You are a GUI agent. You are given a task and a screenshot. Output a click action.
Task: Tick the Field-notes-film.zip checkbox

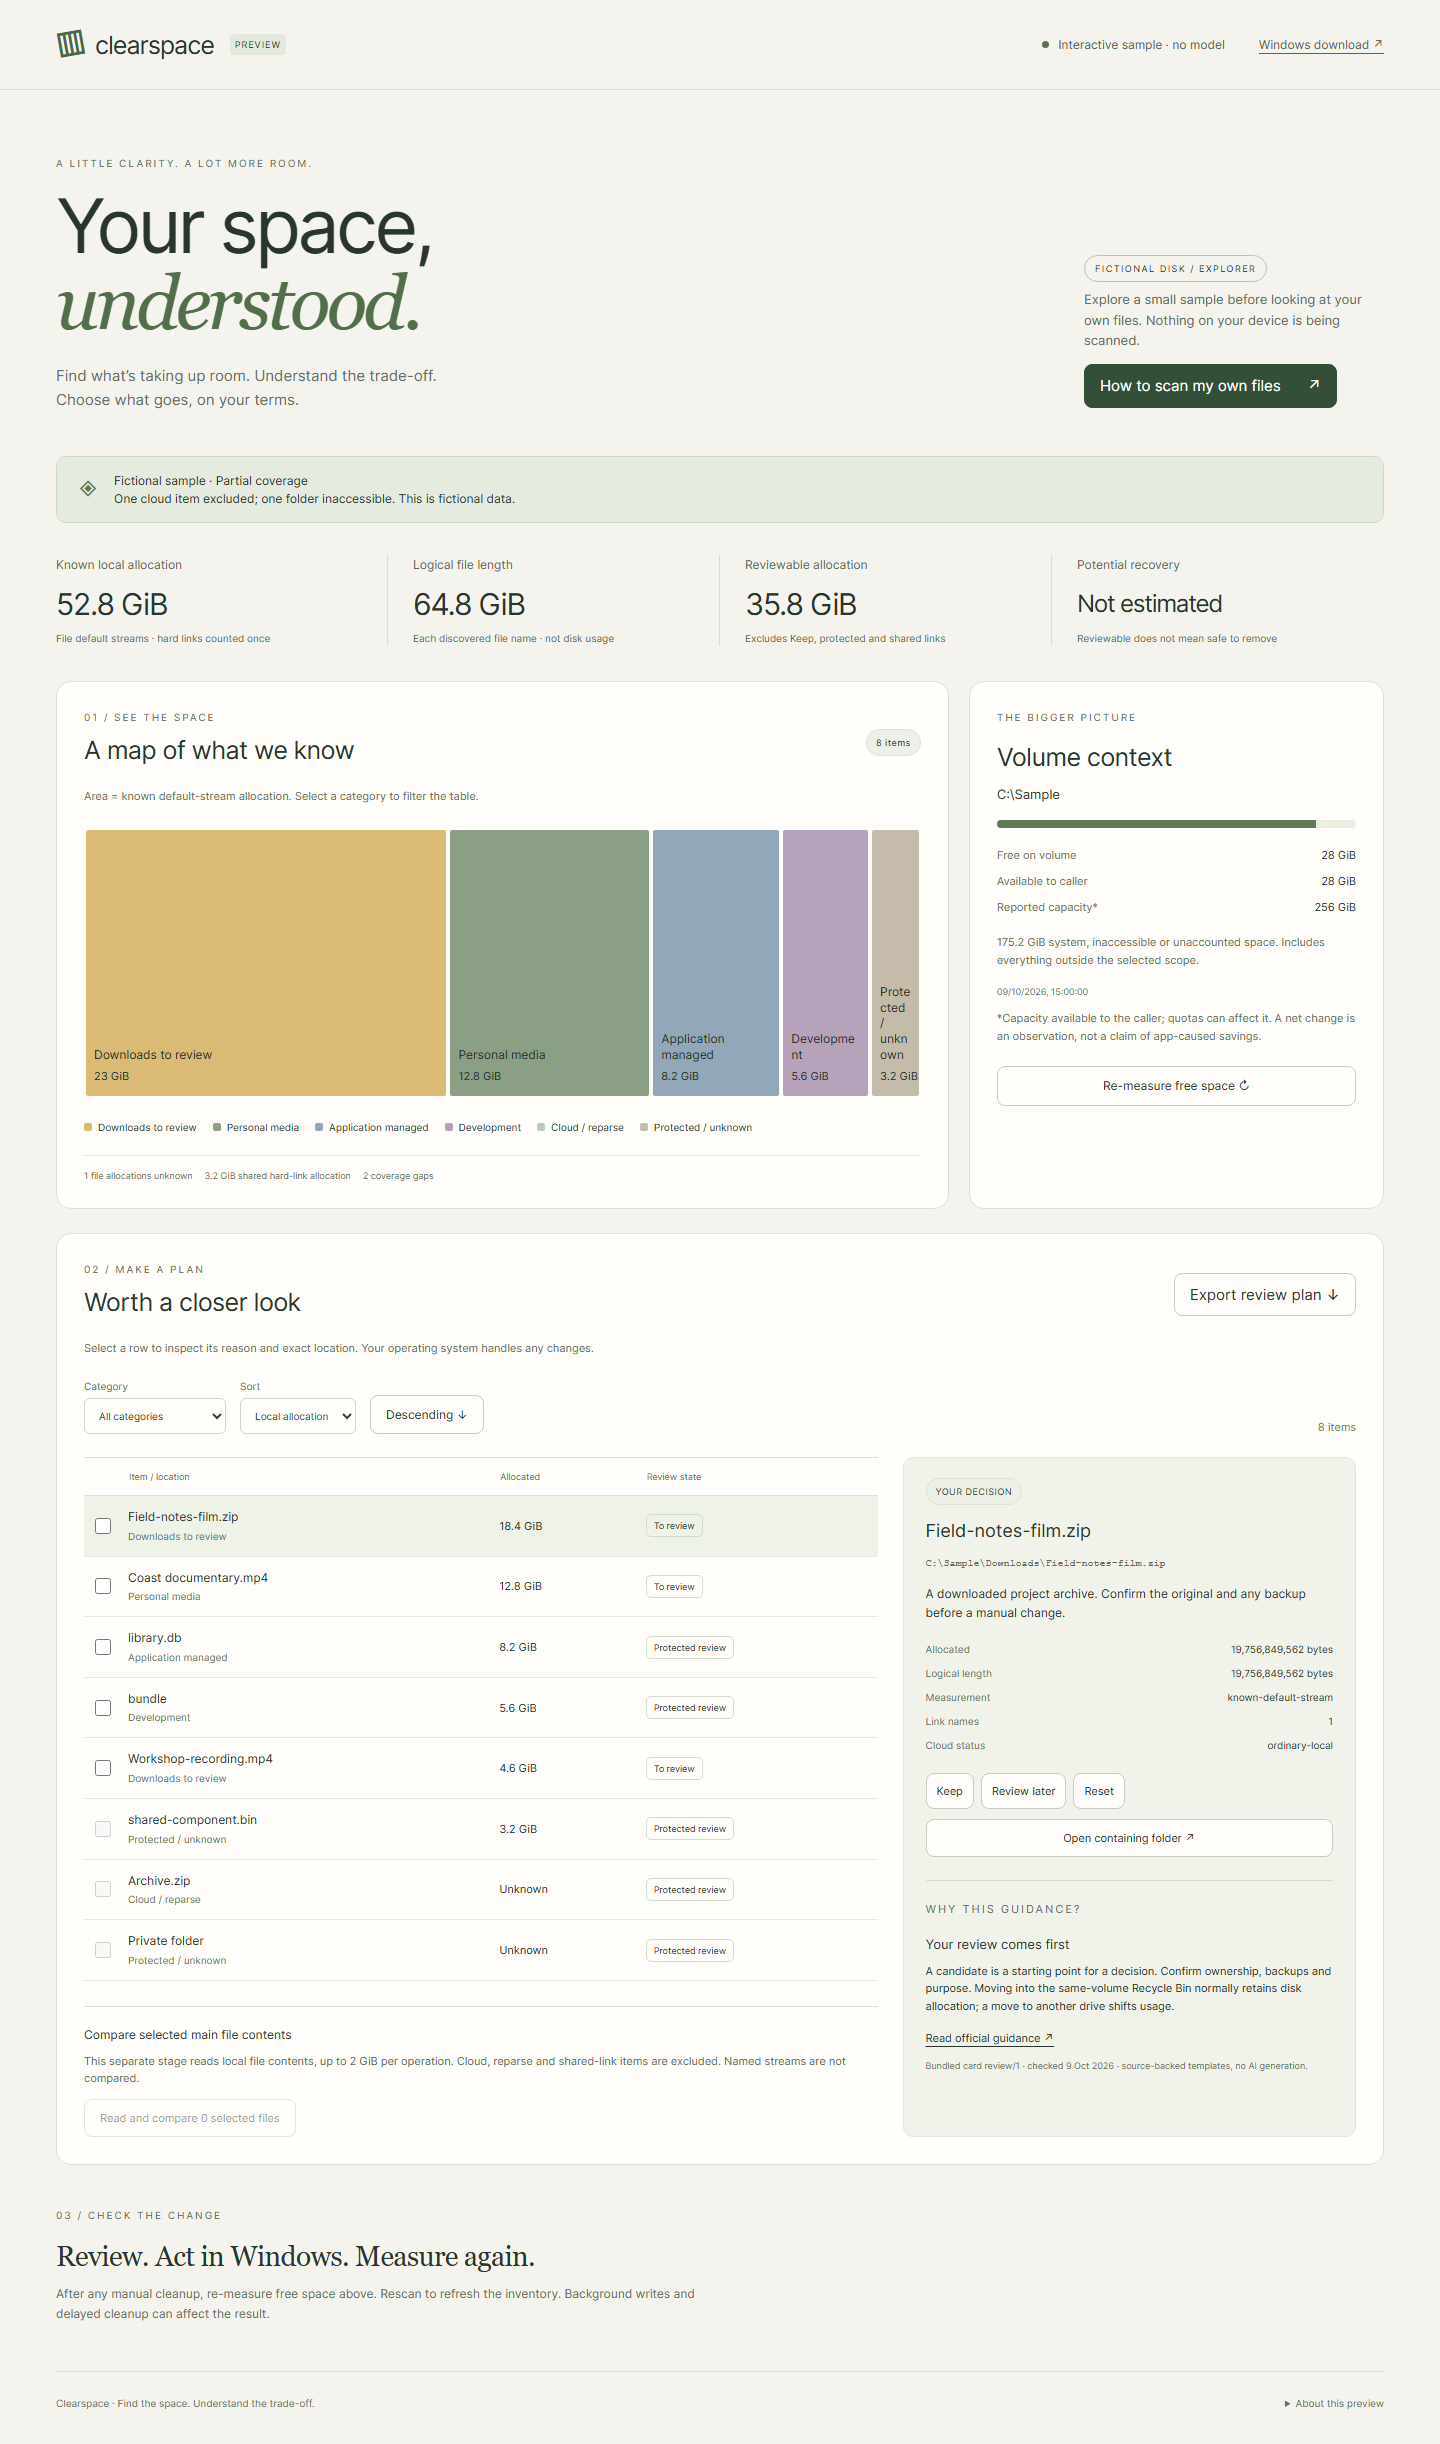(x=103, y=1526)
